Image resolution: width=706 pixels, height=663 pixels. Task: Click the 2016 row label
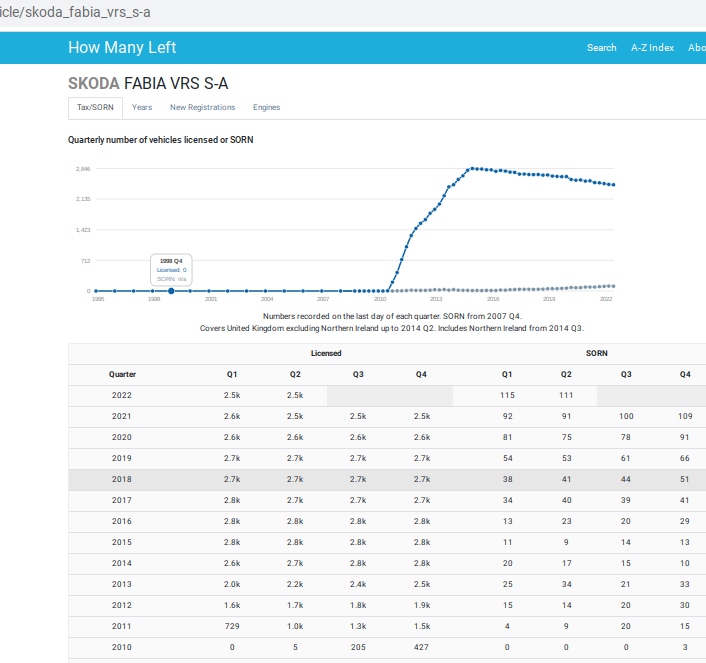click(x=122, y=521)
